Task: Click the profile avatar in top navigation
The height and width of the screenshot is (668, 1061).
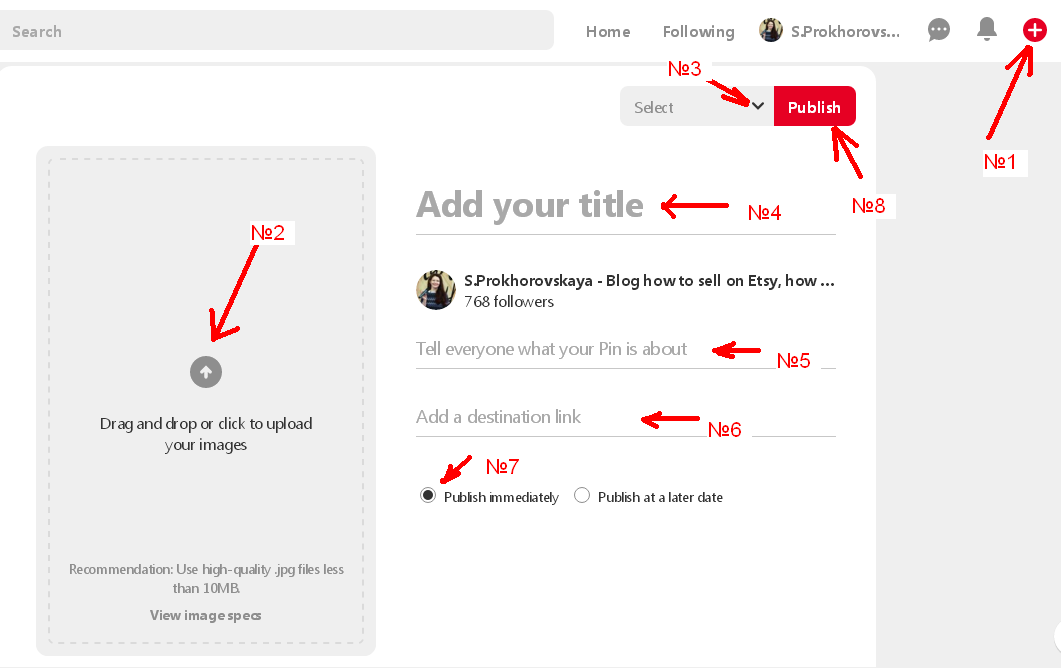Action: pyautogui.click(x=770, y=30)
